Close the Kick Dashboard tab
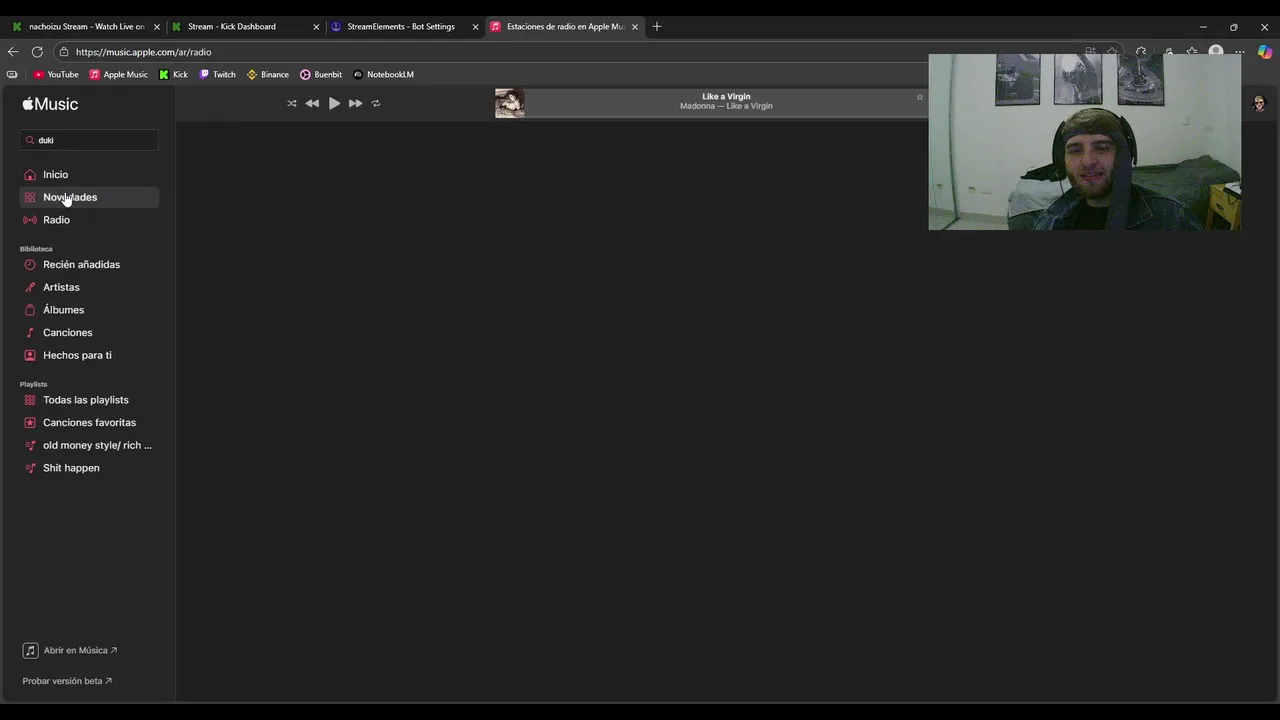The image size is (1280, 720). [x=316, y=27]
